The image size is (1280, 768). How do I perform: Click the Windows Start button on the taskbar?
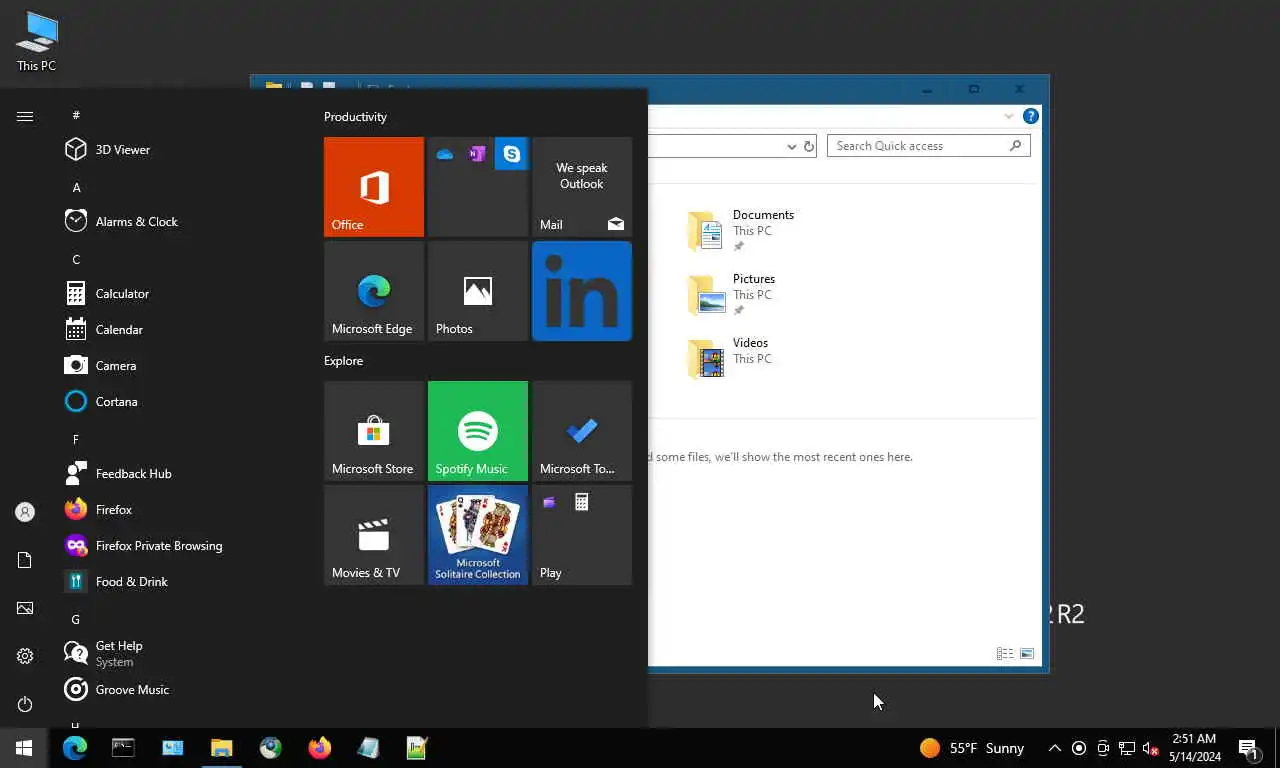[24, 748]
